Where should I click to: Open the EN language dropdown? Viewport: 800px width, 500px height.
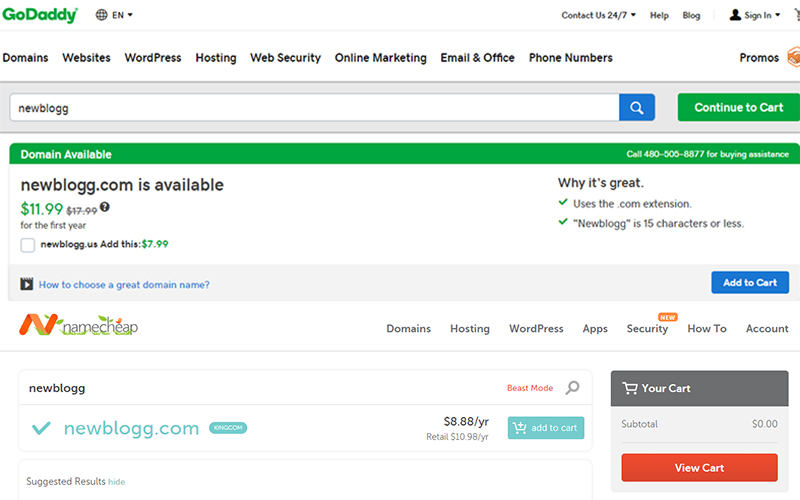(x=122, y=15)
